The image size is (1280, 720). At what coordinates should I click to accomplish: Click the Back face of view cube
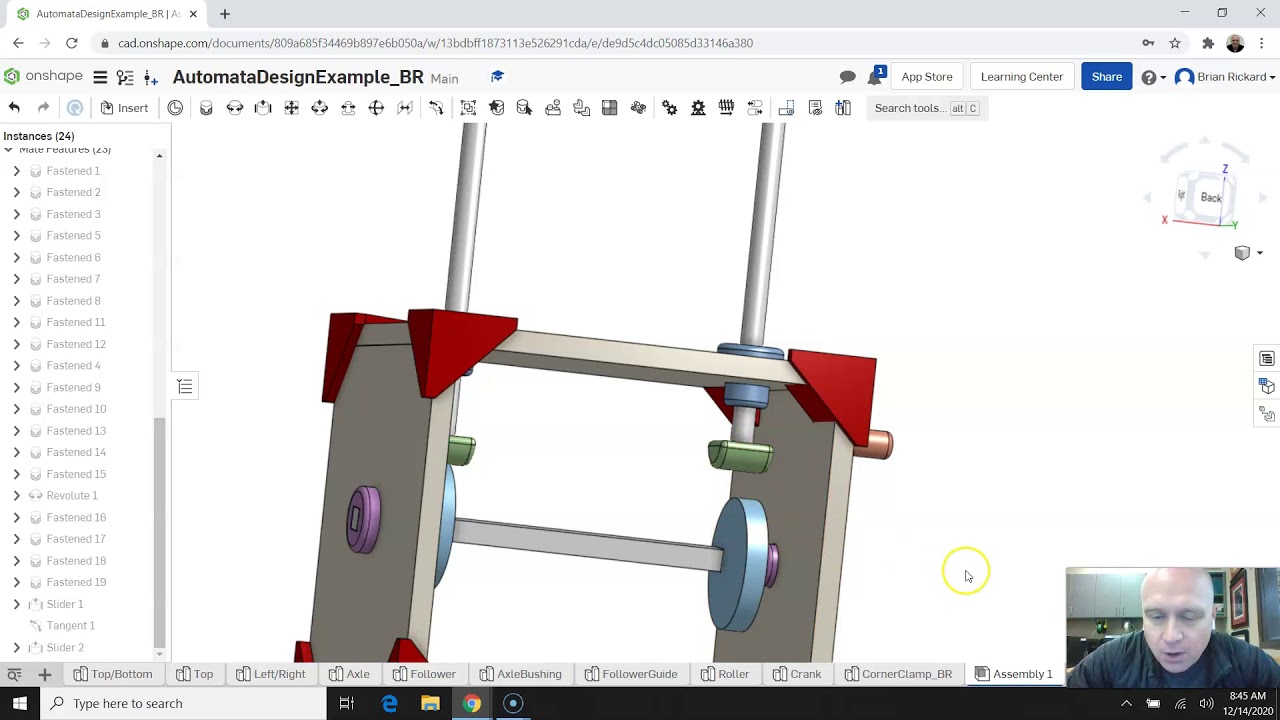[1211, 197]
